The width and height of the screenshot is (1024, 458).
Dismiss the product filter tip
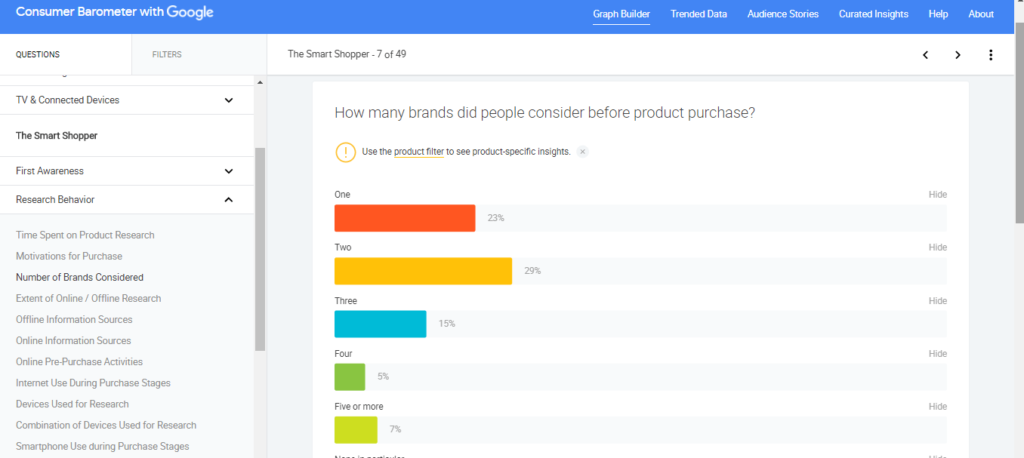click(x=583, y=152)
